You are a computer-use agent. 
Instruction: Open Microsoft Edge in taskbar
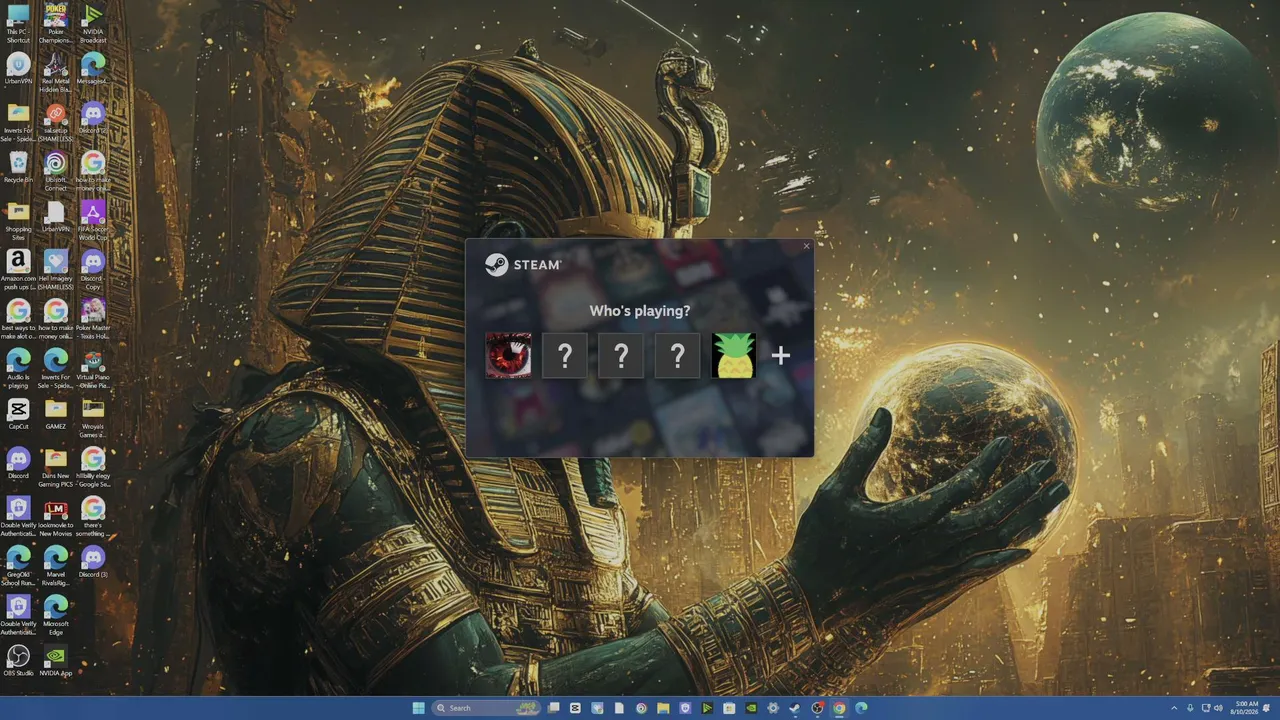pyautogui.click(x=861, y=708)
